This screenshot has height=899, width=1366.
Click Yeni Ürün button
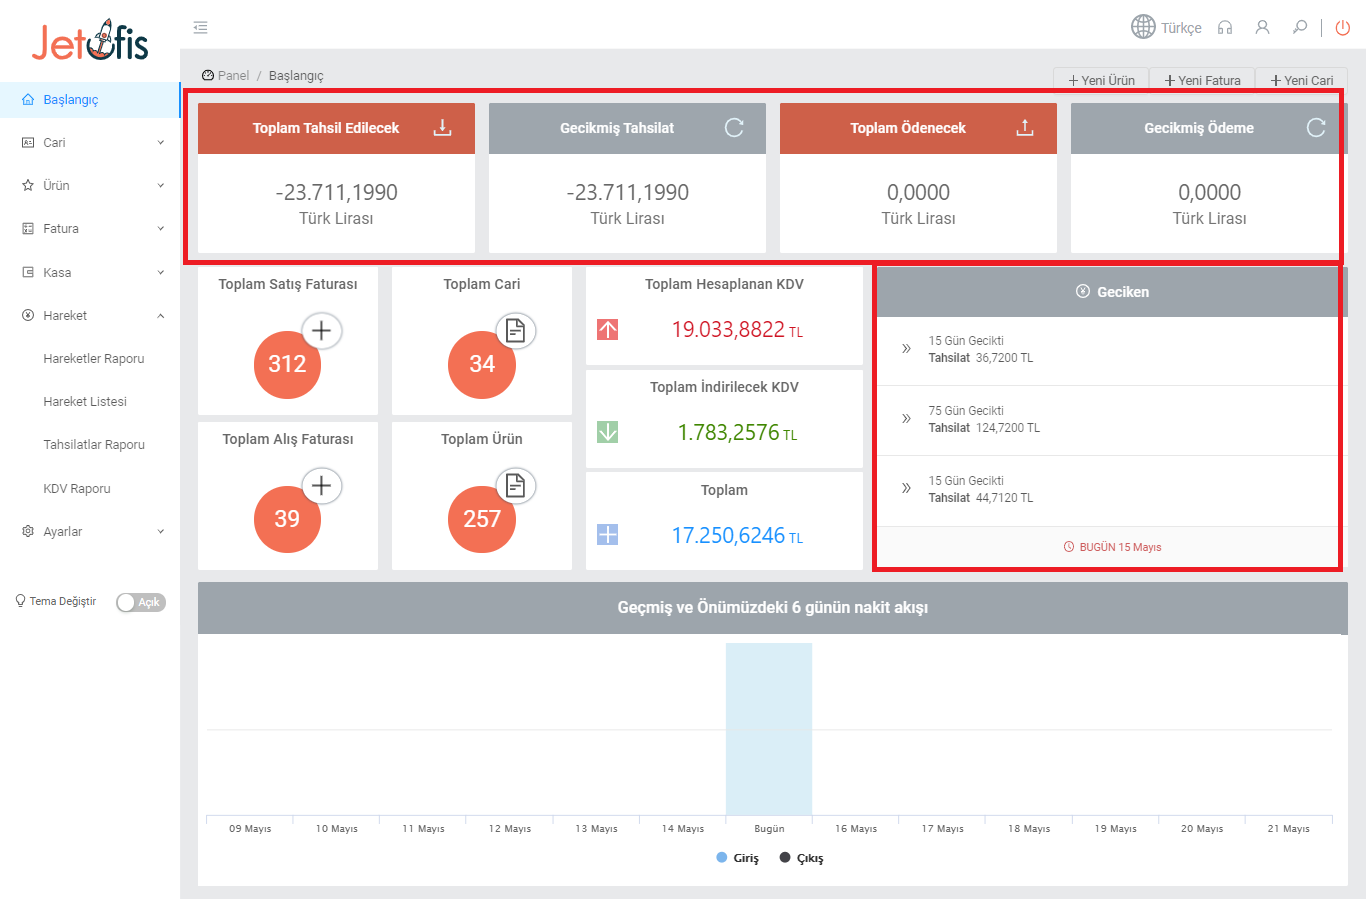click(1101, 80)
